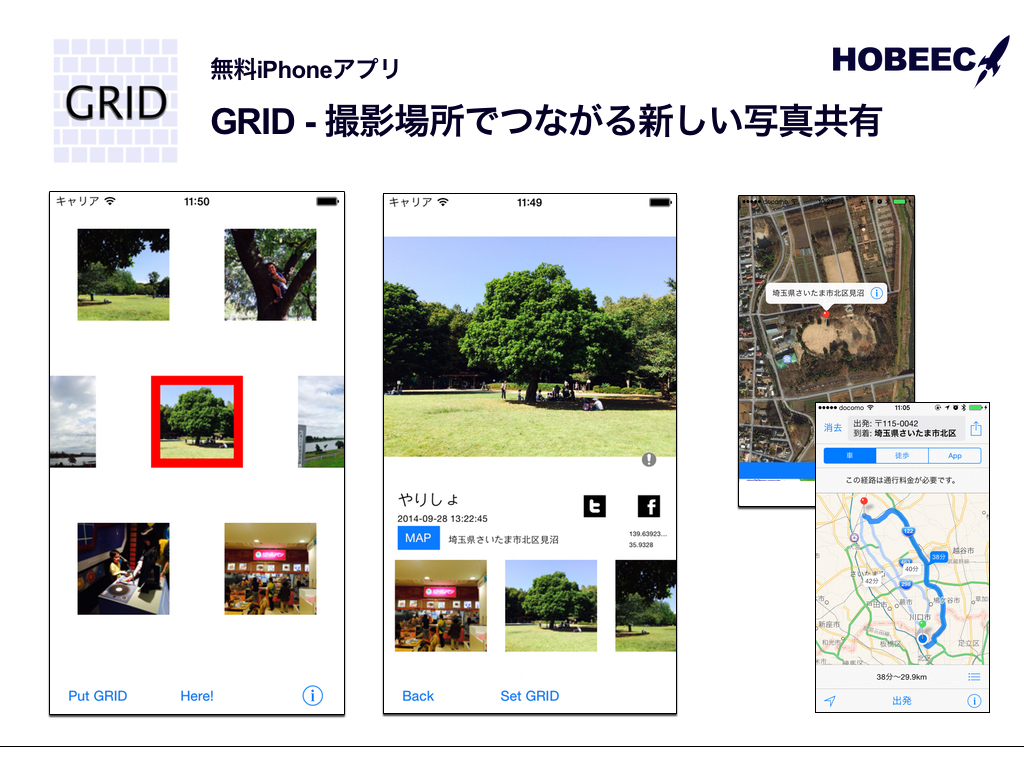Tap the 出発 start button

click(901, 701)
